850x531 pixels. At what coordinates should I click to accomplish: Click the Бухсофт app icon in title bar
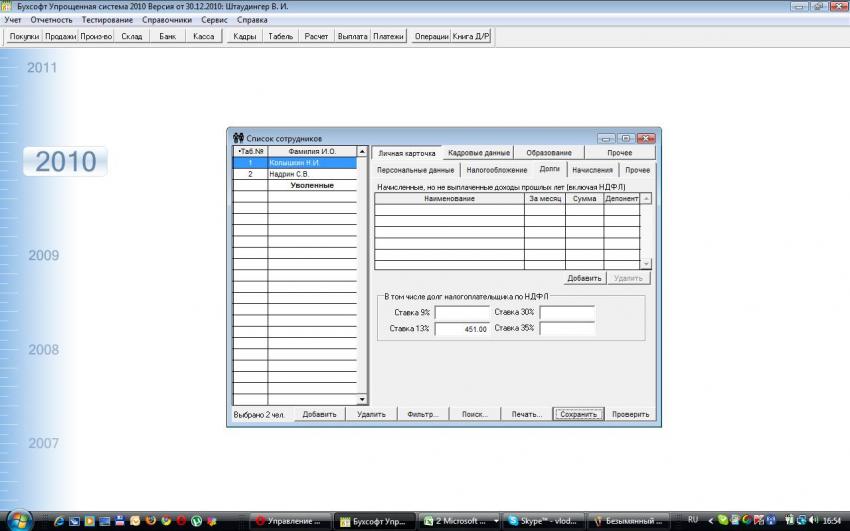(x=8, y=6)
